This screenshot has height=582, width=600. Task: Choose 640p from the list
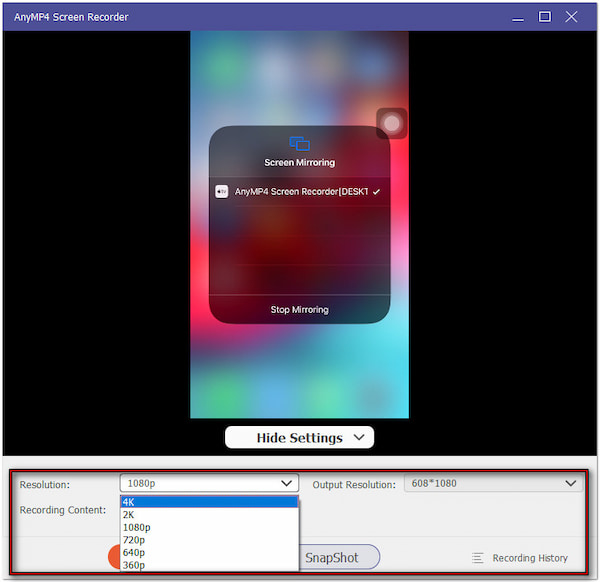click(209, 553)
